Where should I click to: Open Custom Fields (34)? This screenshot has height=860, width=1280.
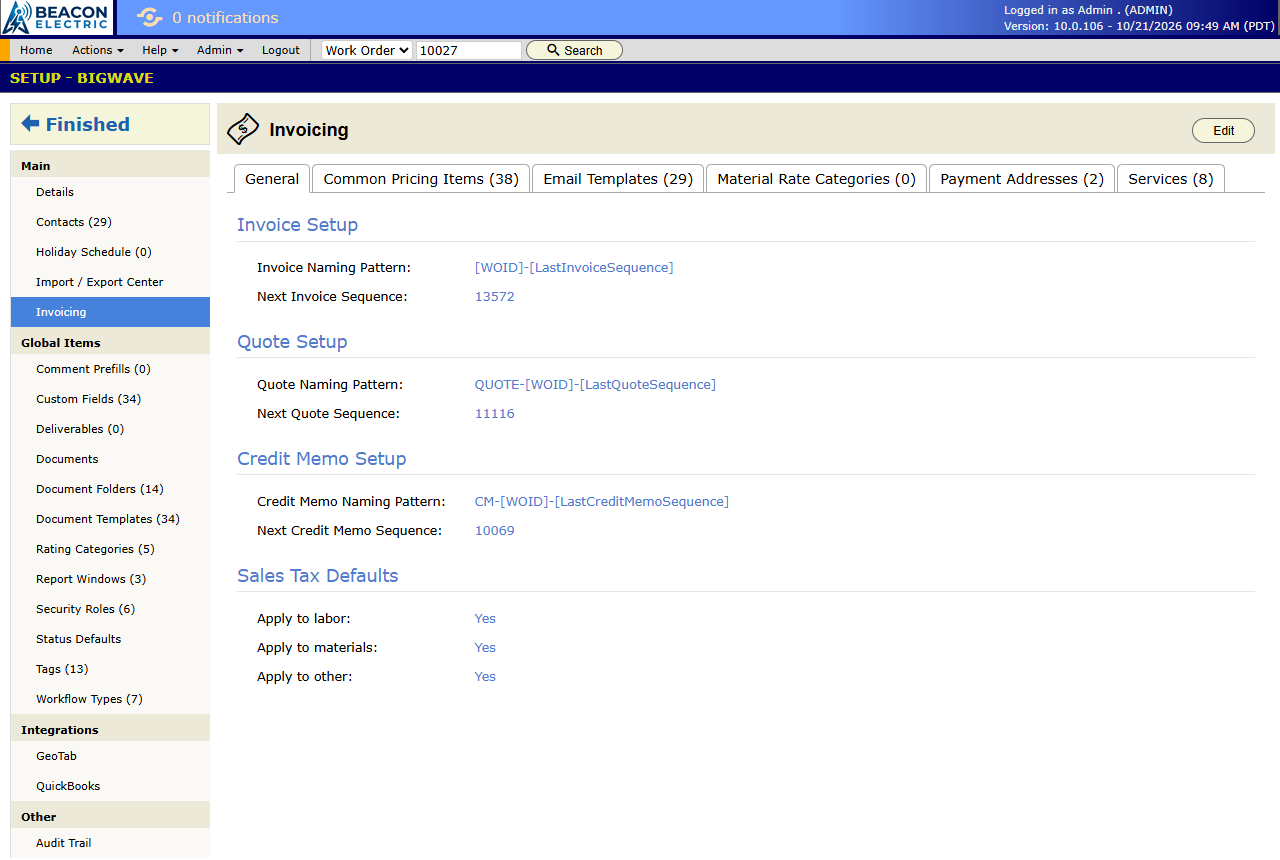click(110, 399)
